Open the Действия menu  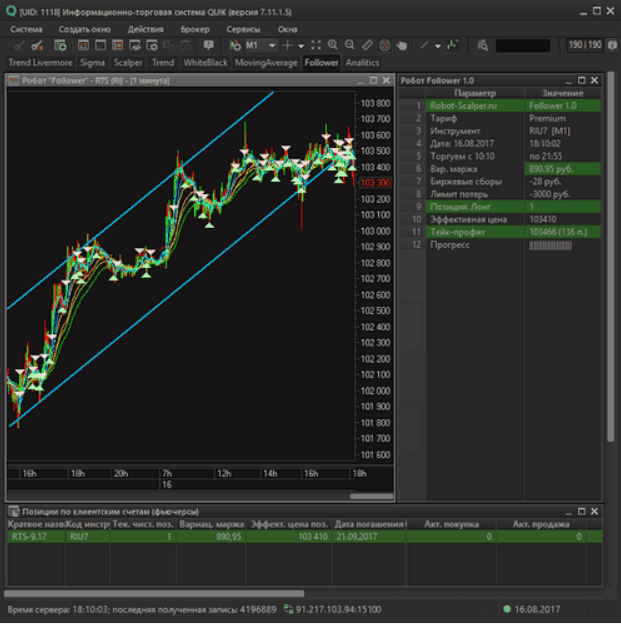tap(145, 29)
